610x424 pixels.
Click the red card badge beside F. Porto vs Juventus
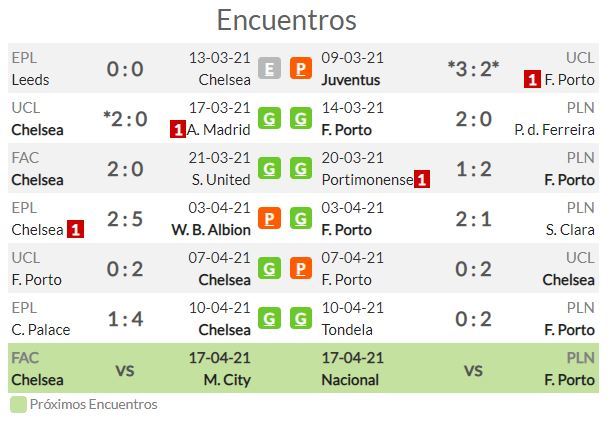coord(532,79)
